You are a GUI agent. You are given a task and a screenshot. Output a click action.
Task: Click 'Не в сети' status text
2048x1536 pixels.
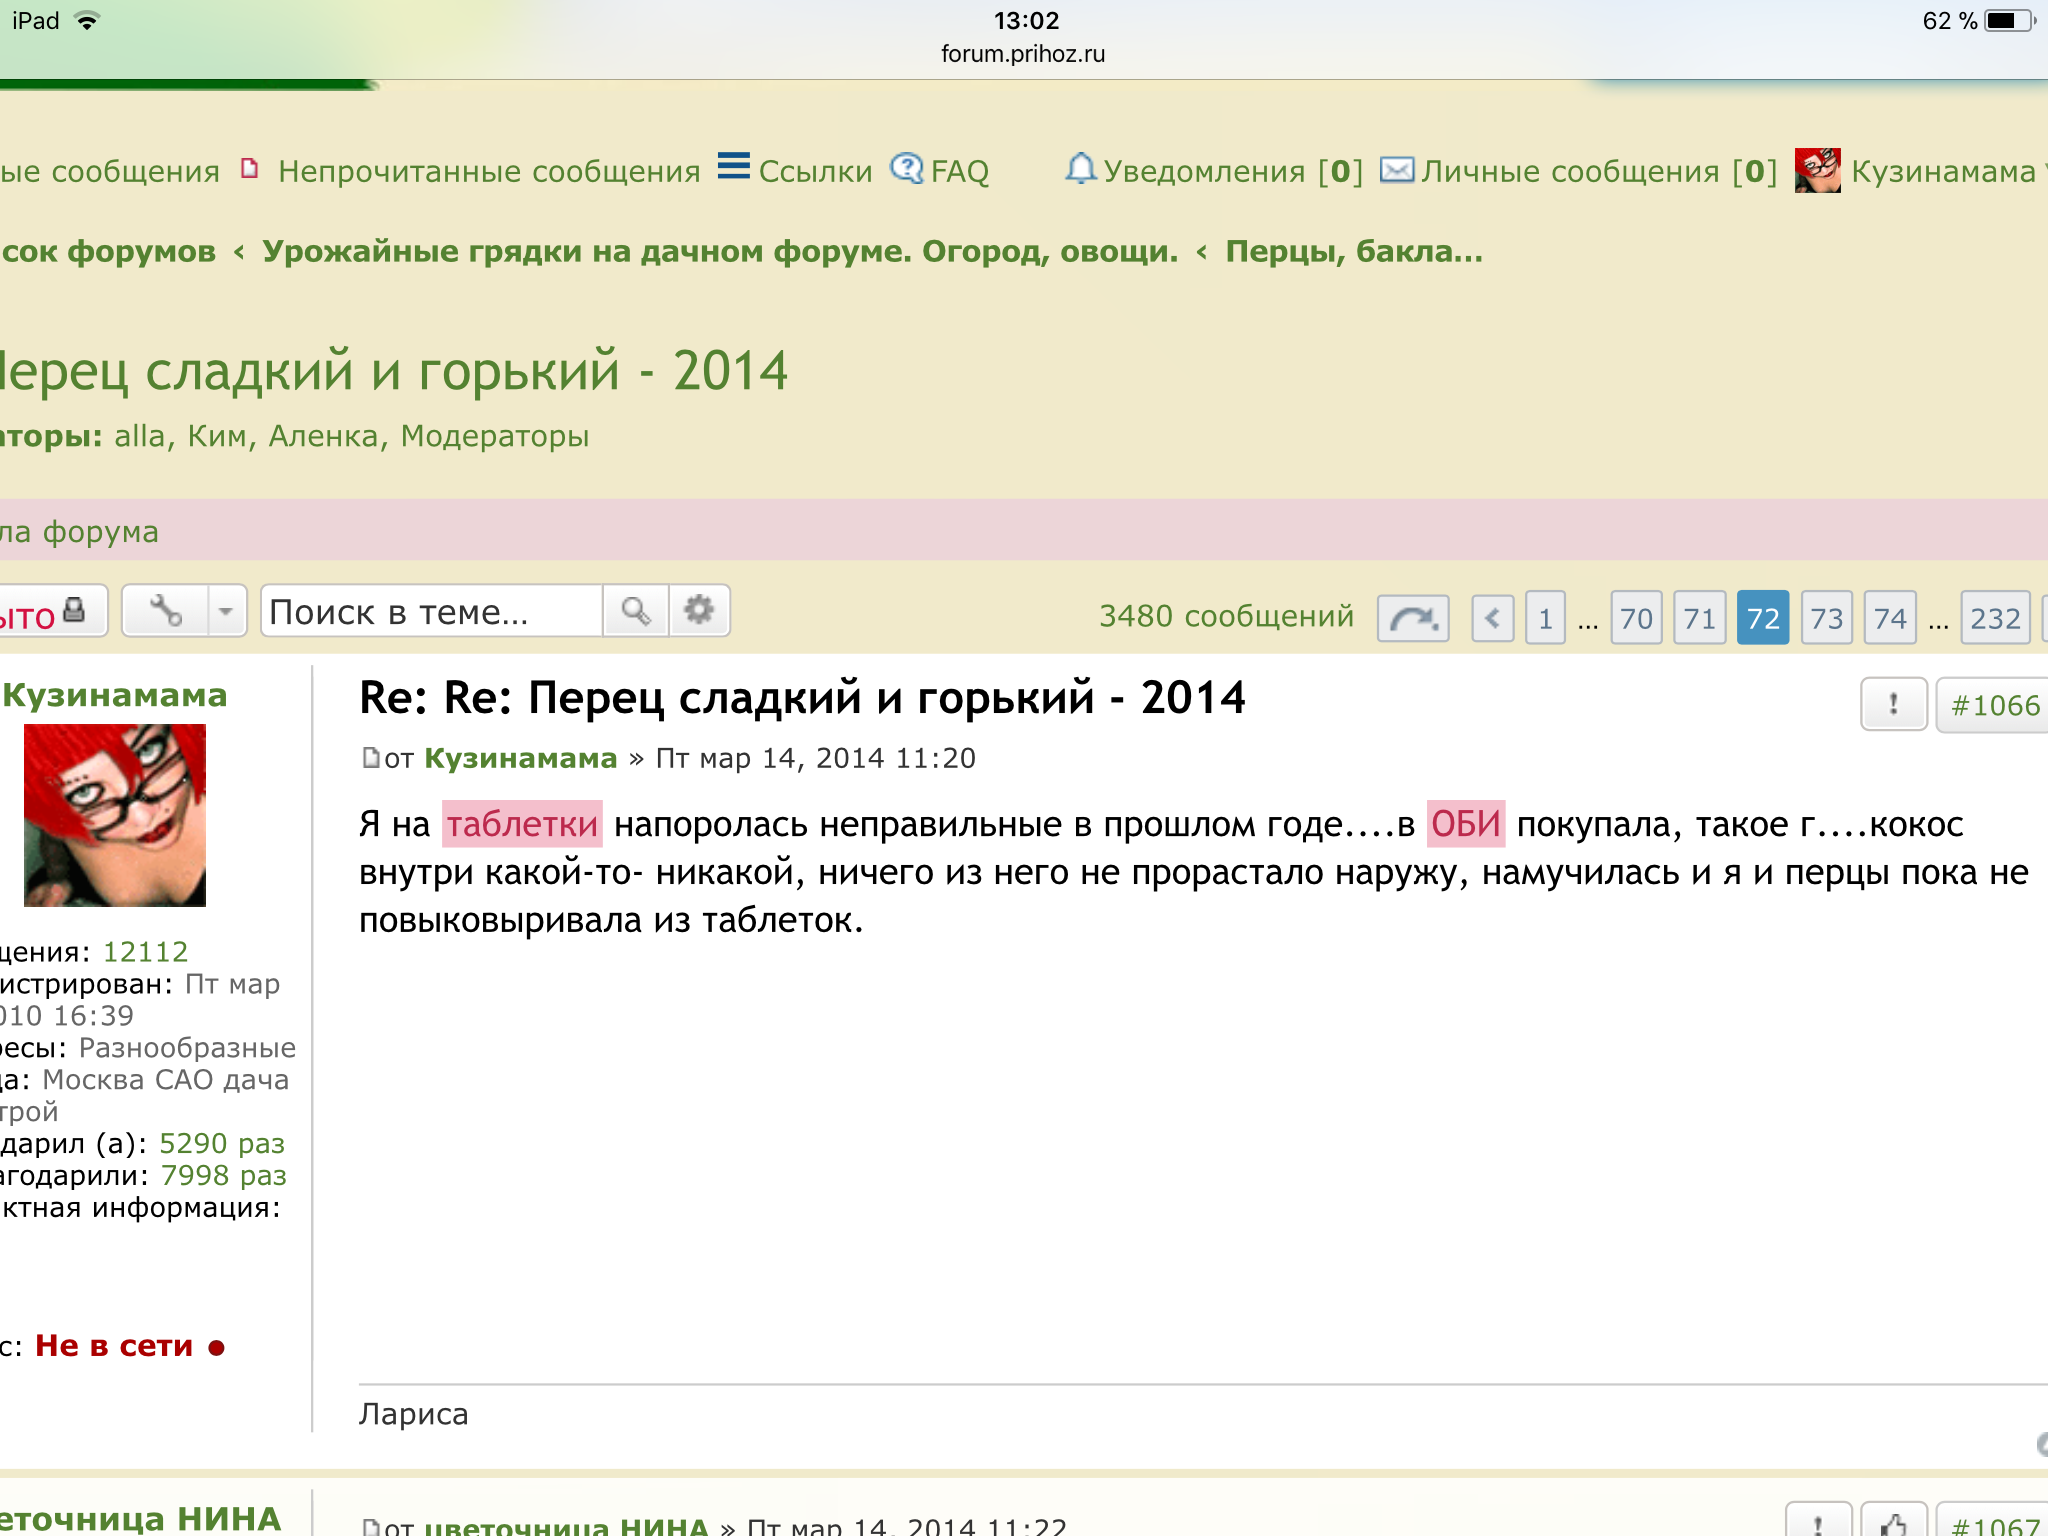pyautogui.click(x=114, y=1346)
